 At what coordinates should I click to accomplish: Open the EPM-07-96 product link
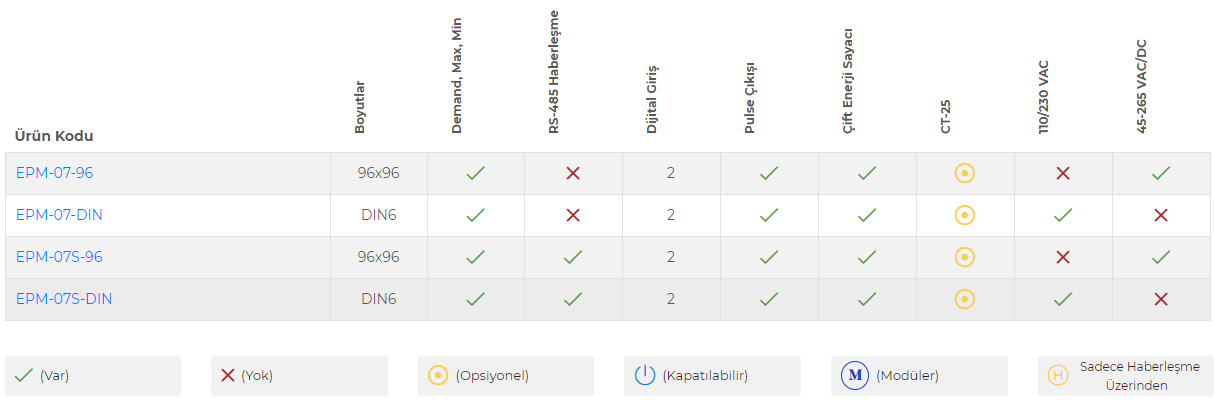(54, 173)
